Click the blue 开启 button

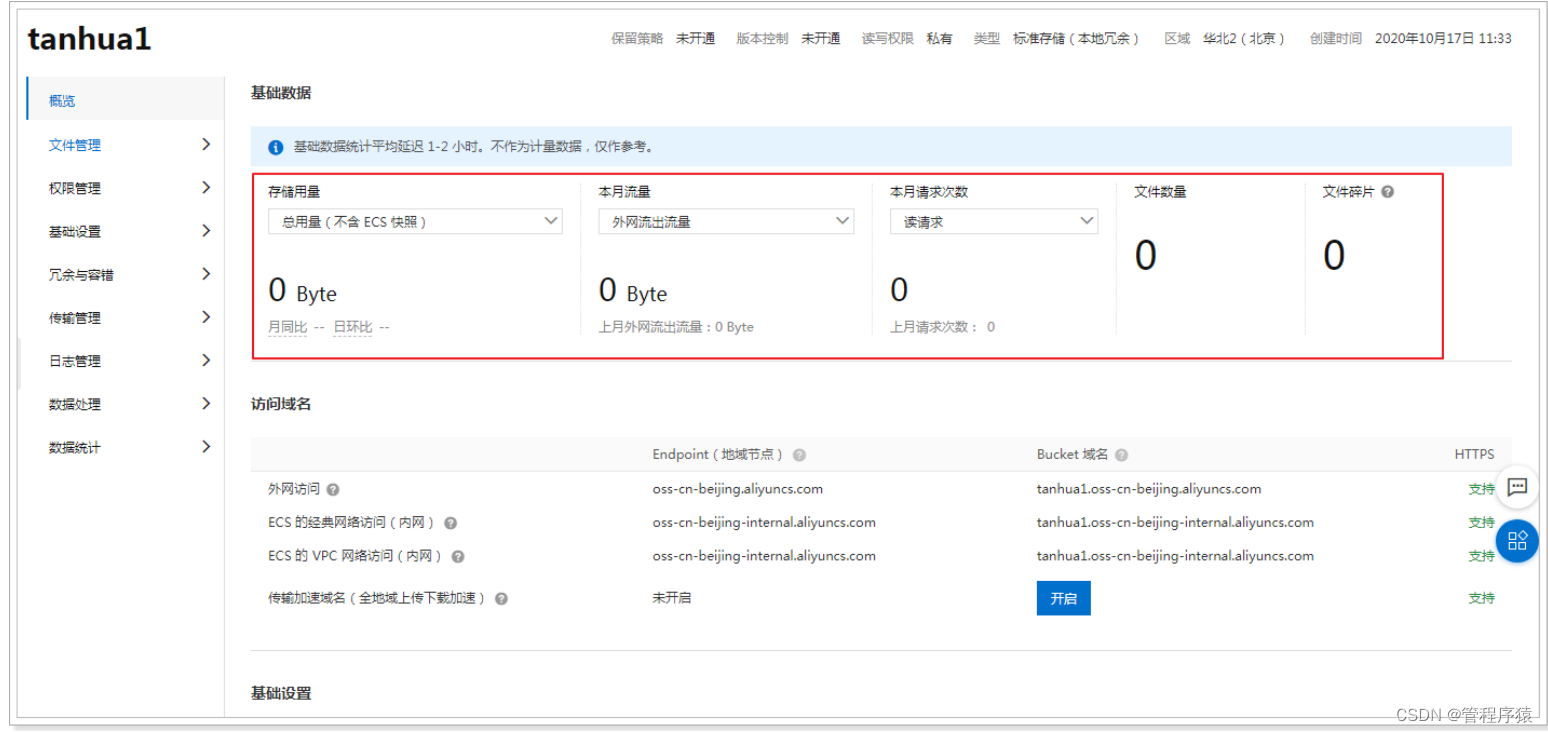pos(1063,598)
